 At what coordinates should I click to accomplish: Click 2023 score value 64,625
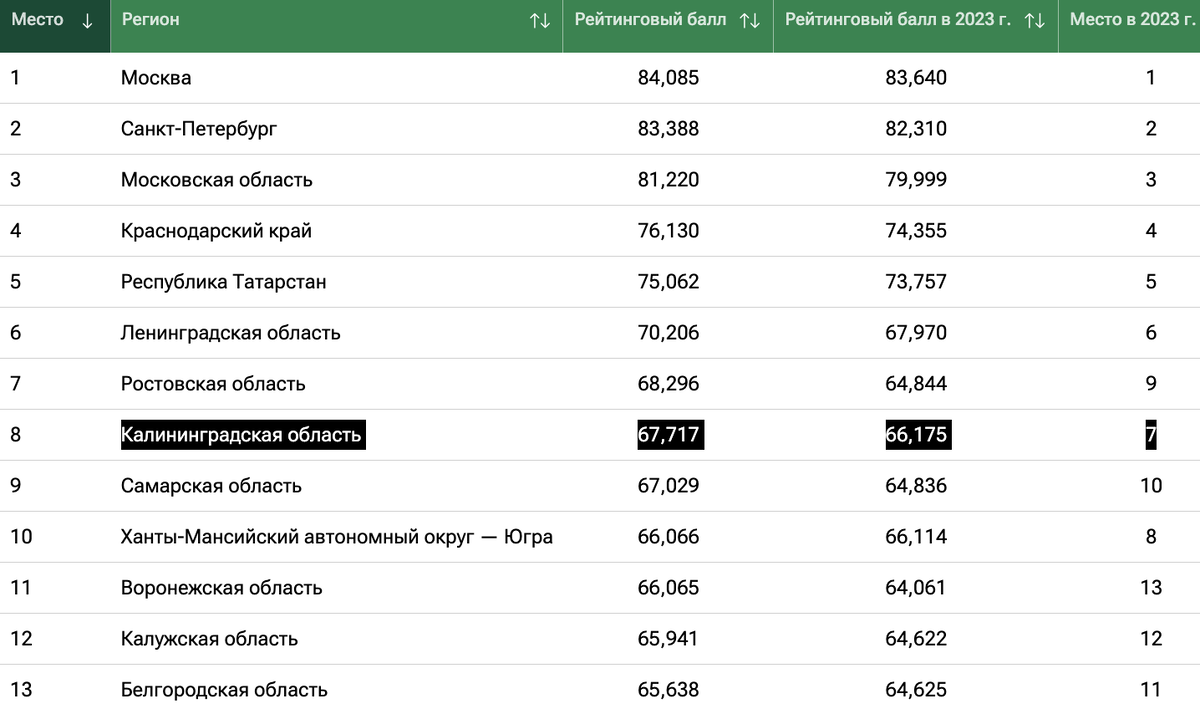click(916, 690)
